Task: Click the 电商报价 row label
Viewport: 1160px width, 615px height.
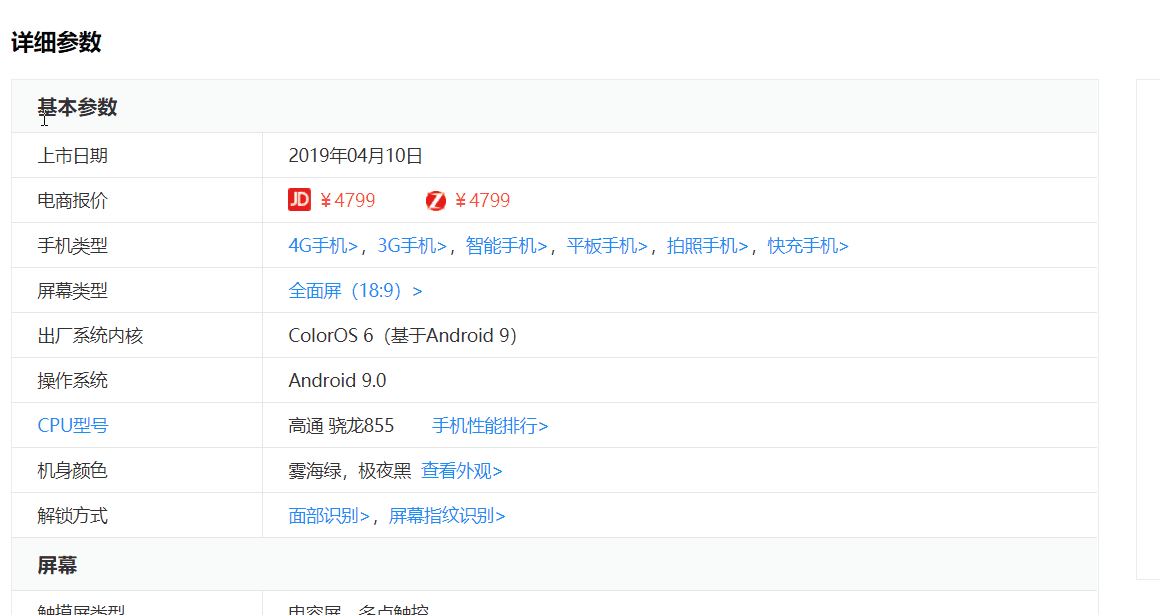Action: 72,201
